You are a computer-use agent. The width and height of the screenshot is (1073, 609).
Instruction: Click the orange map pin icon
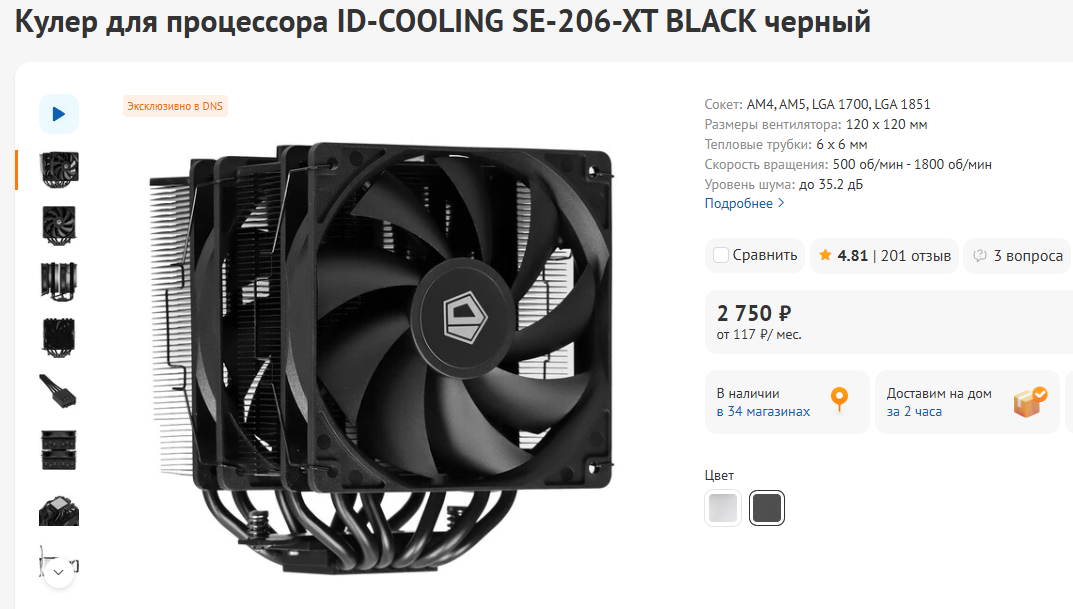839,399
